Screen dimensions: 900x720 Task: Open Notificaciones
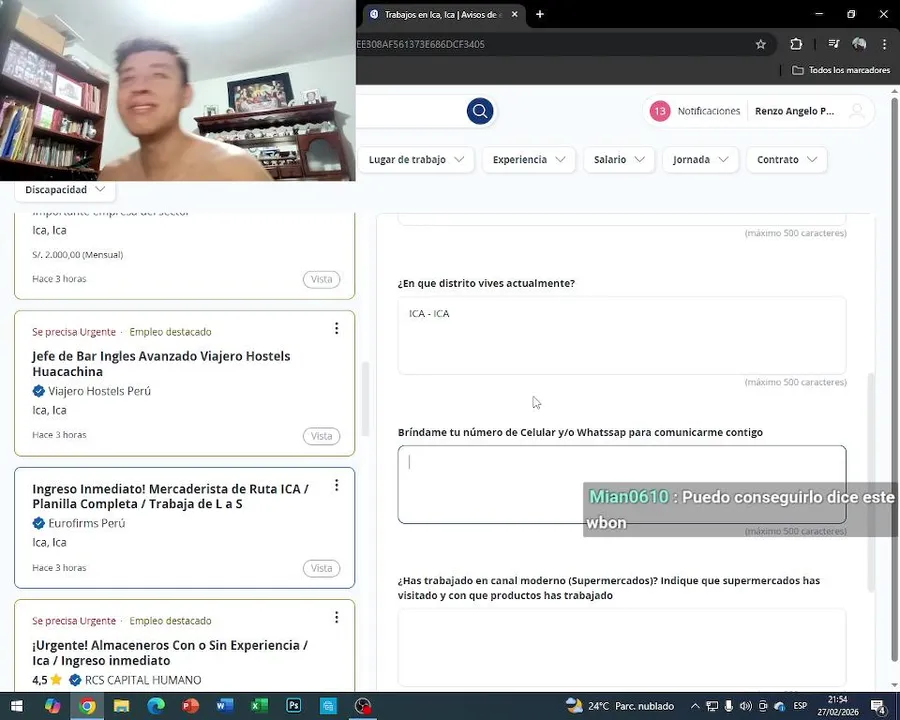709,111
